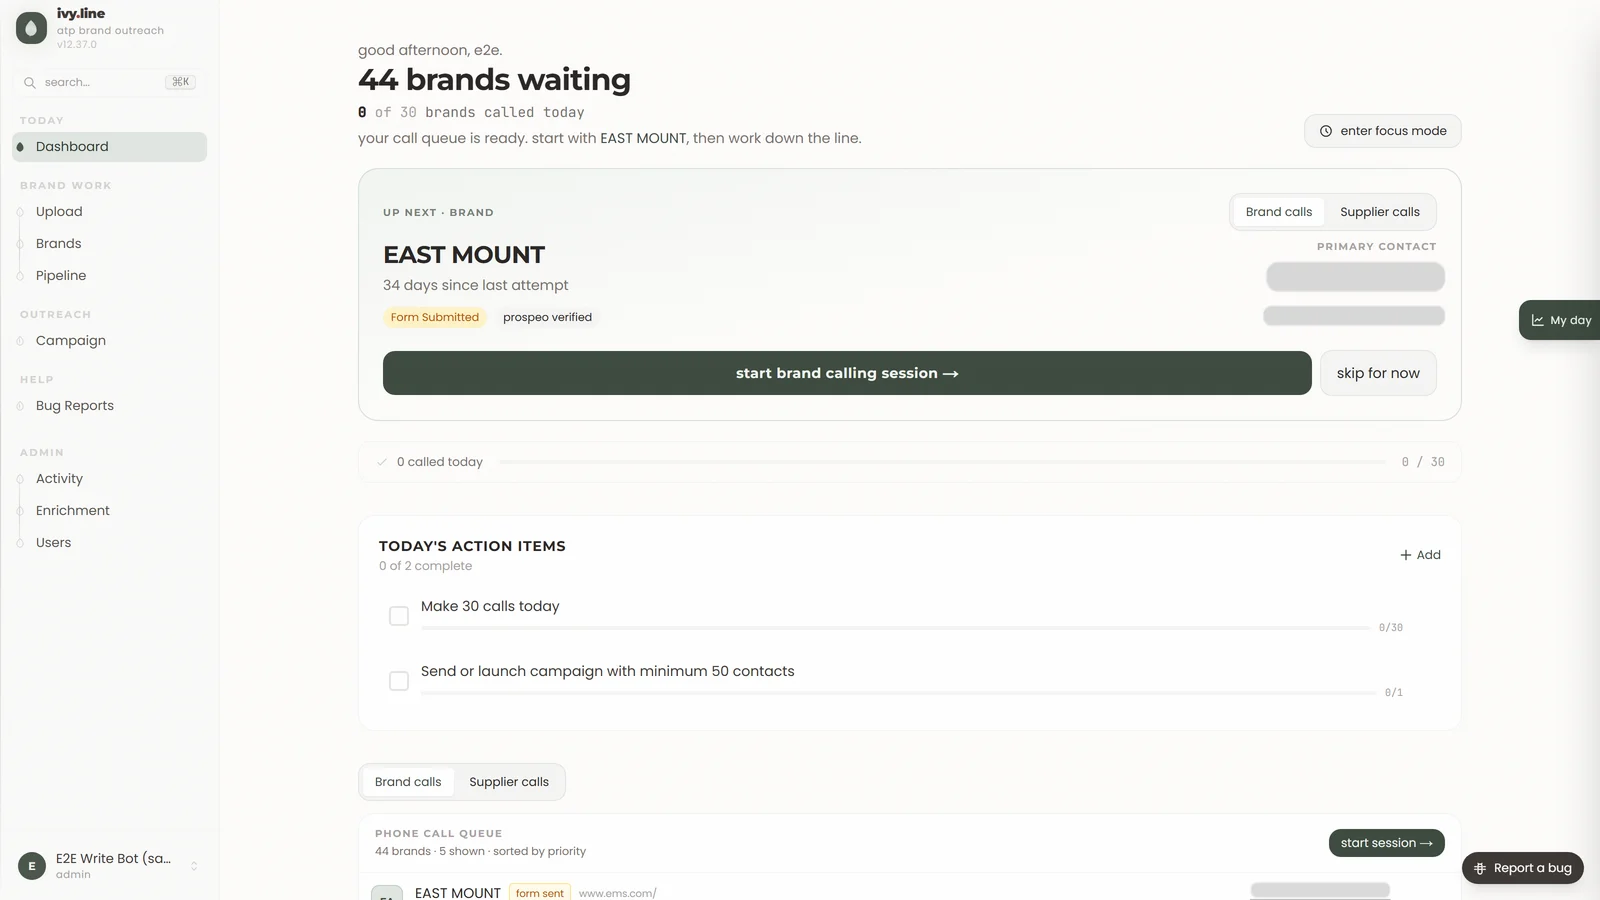Viewport: 1600px width, 900px height.
Task: Click the chart icon on My day tab
Action: tap(1537, 321)
